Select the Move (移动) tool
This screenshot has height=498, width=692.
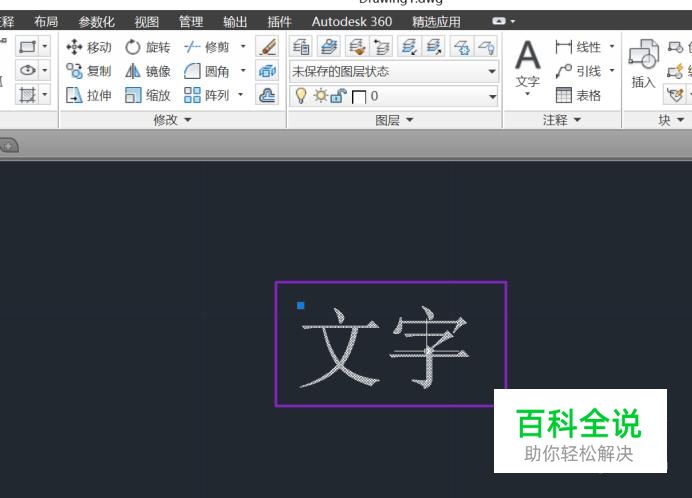[89, 47]
